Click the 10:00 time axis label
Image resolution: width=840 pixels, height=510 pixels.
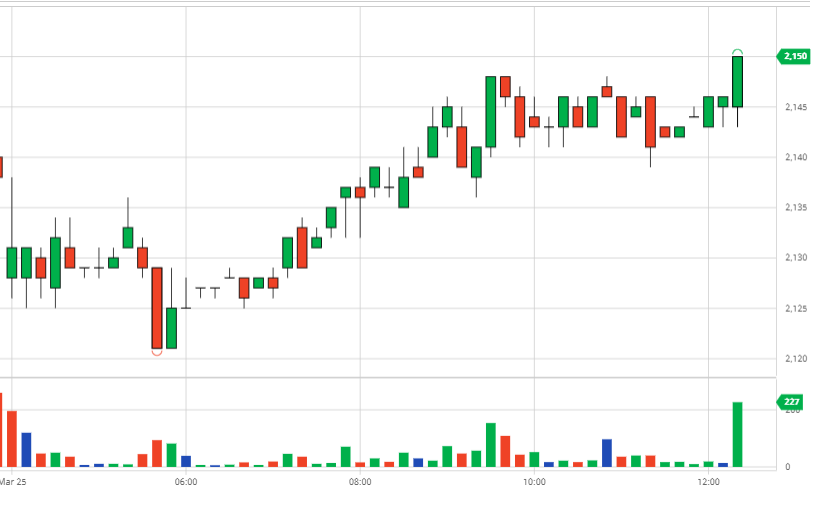(x=534, y=482)
